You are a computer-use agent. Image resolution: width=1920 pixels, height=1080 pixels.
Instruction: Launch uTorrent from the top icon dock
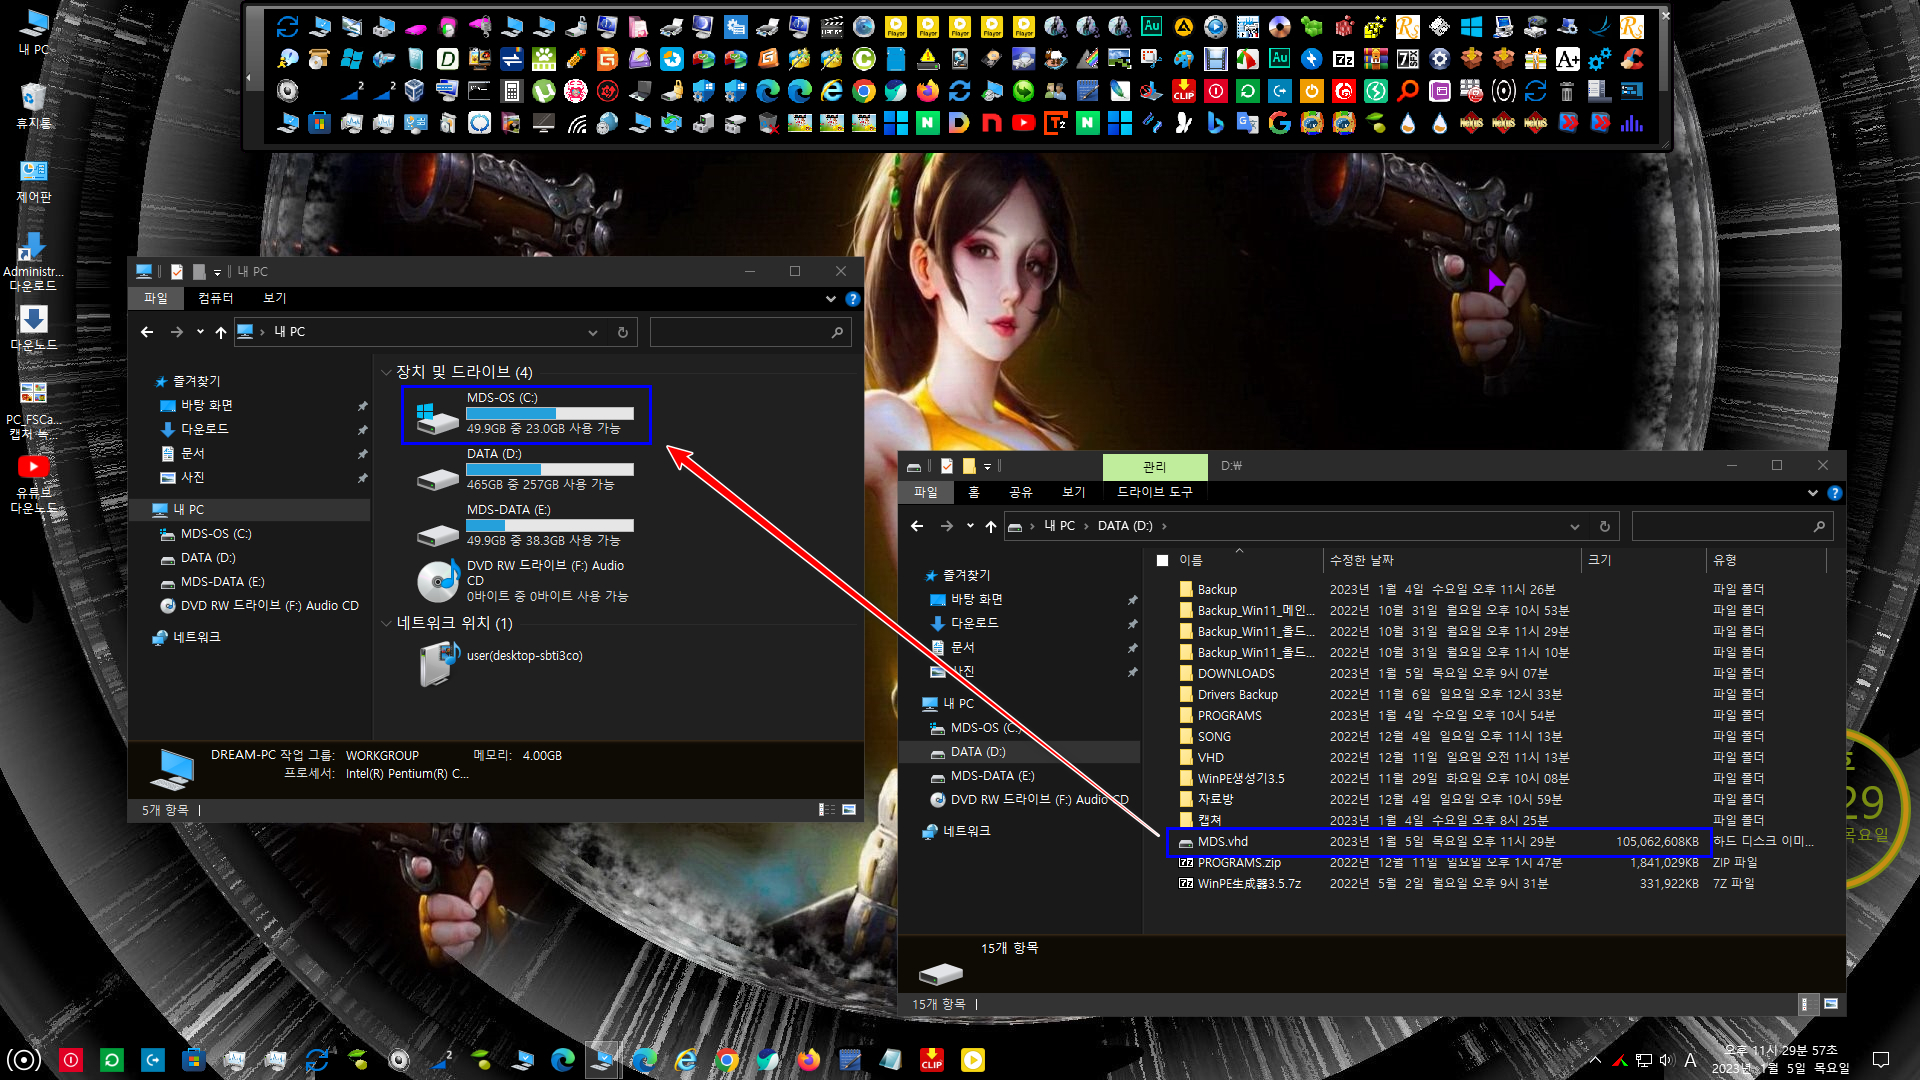click(x=544, y=91)
